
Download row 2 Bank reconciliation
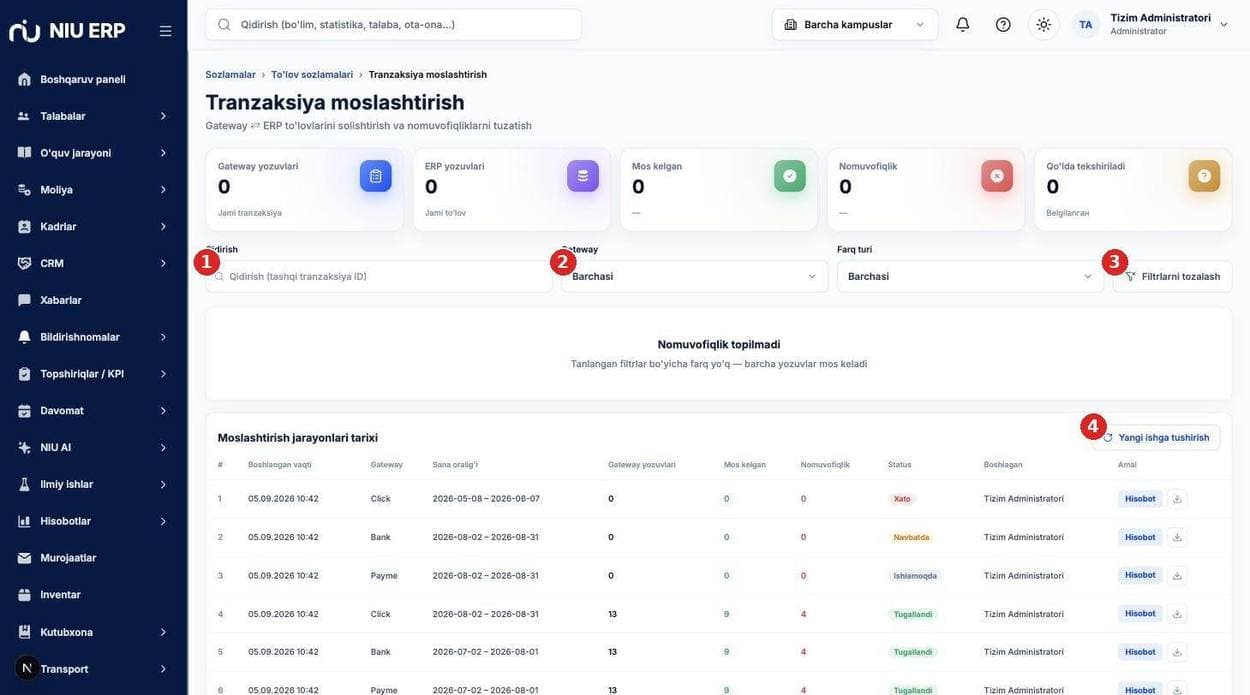click(1177, 537)
